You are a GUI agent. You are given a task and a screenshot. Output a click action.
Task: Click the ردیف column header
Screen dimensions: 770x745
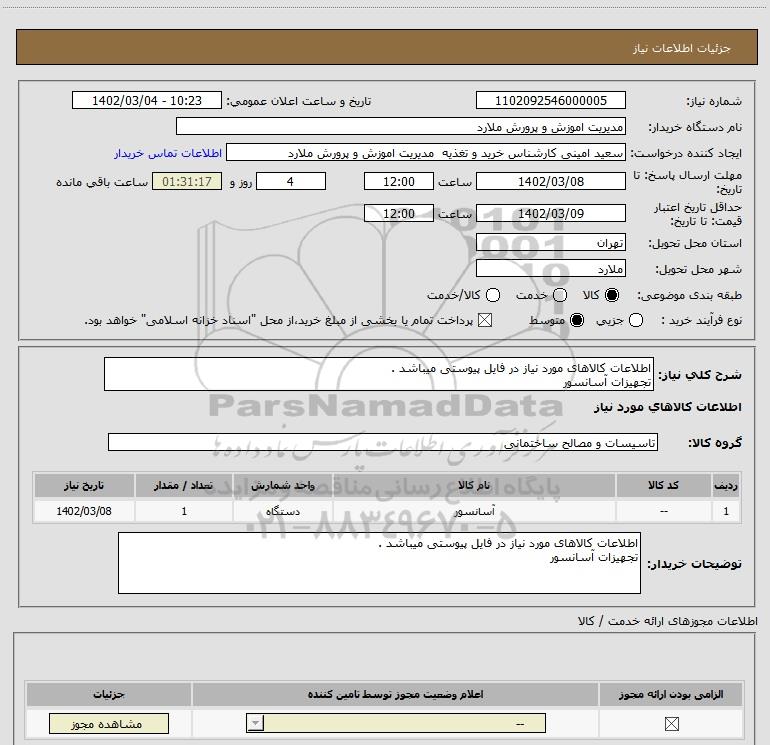pyautogui.click(x=726, y=485)
